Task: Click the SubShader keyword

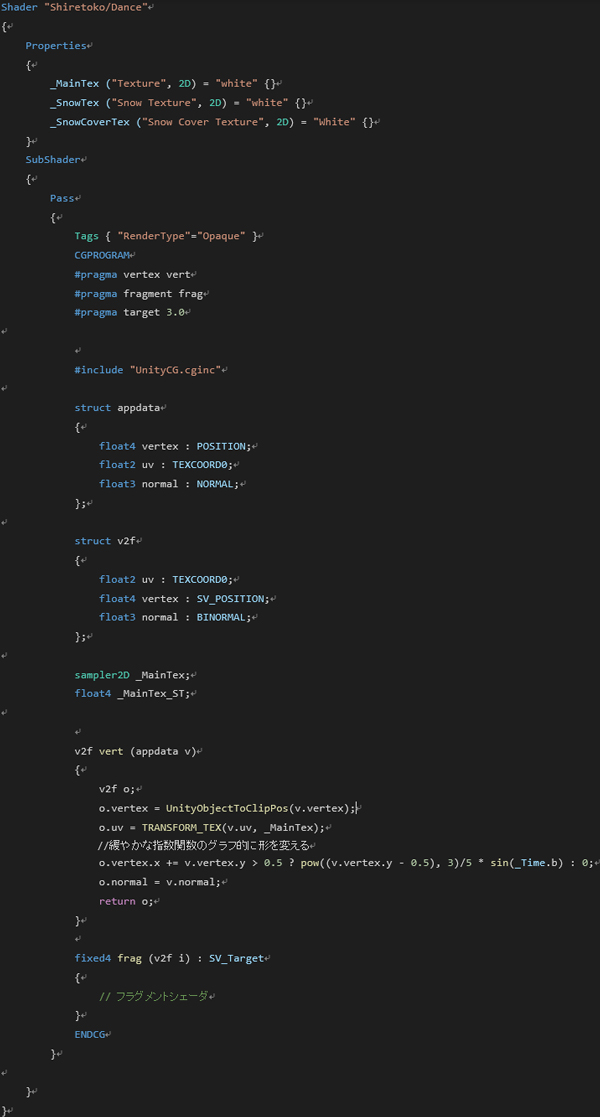Action: coord(53,160)
